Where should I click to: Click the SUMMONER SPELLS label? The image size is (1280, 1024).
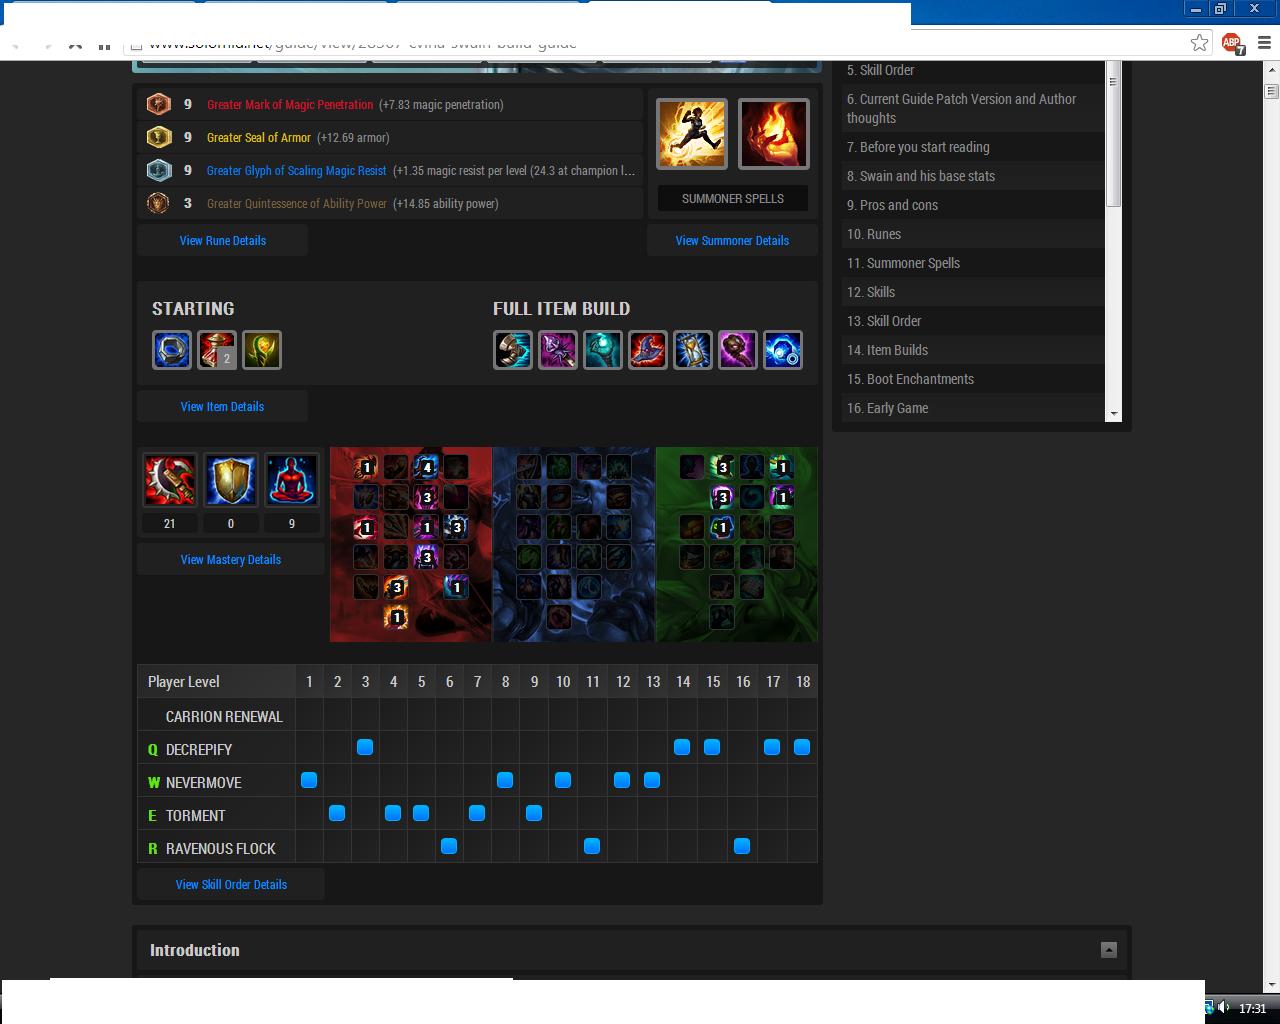pos(733,198)
